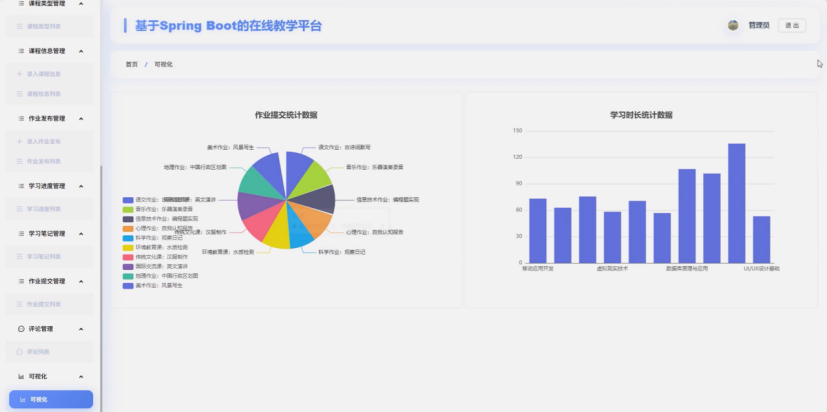827x412 pixels.
Task: Open 课程类型列表 via its list icon
Action: coord(20,26)
